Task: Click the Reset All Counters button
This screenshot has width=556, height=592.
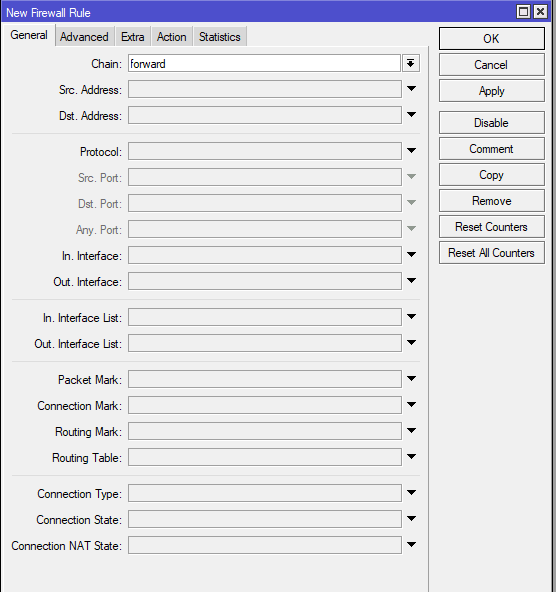Action: pos(491,253)
